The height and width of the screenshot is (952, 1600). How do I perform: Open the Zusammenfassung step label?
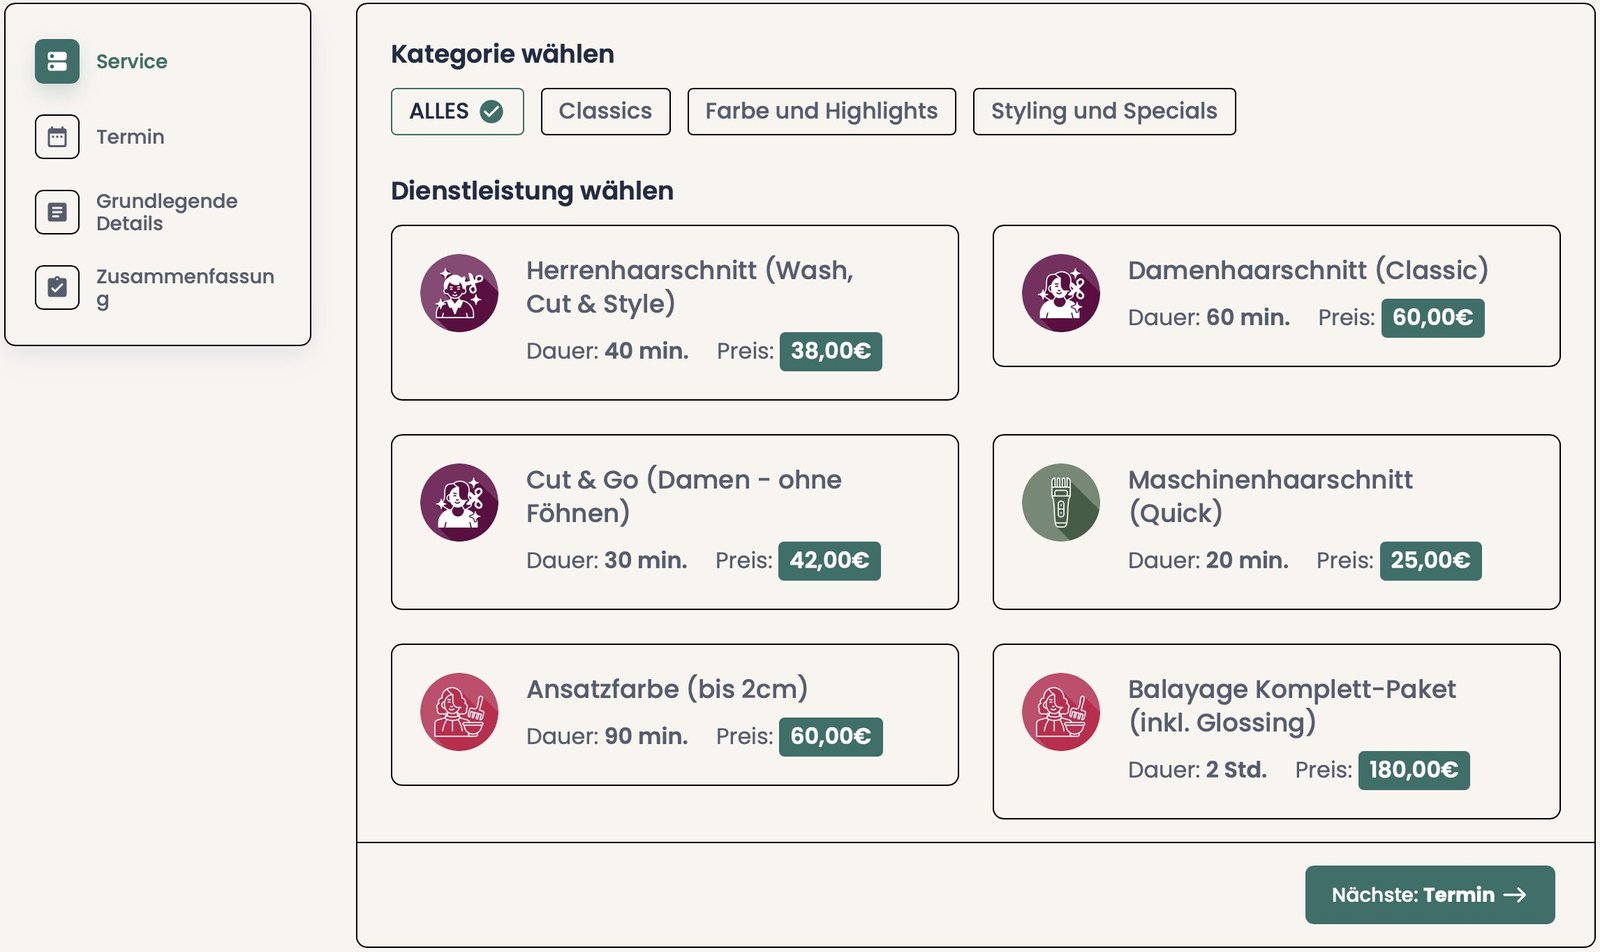pyautogui.click(x=184, y=287)
